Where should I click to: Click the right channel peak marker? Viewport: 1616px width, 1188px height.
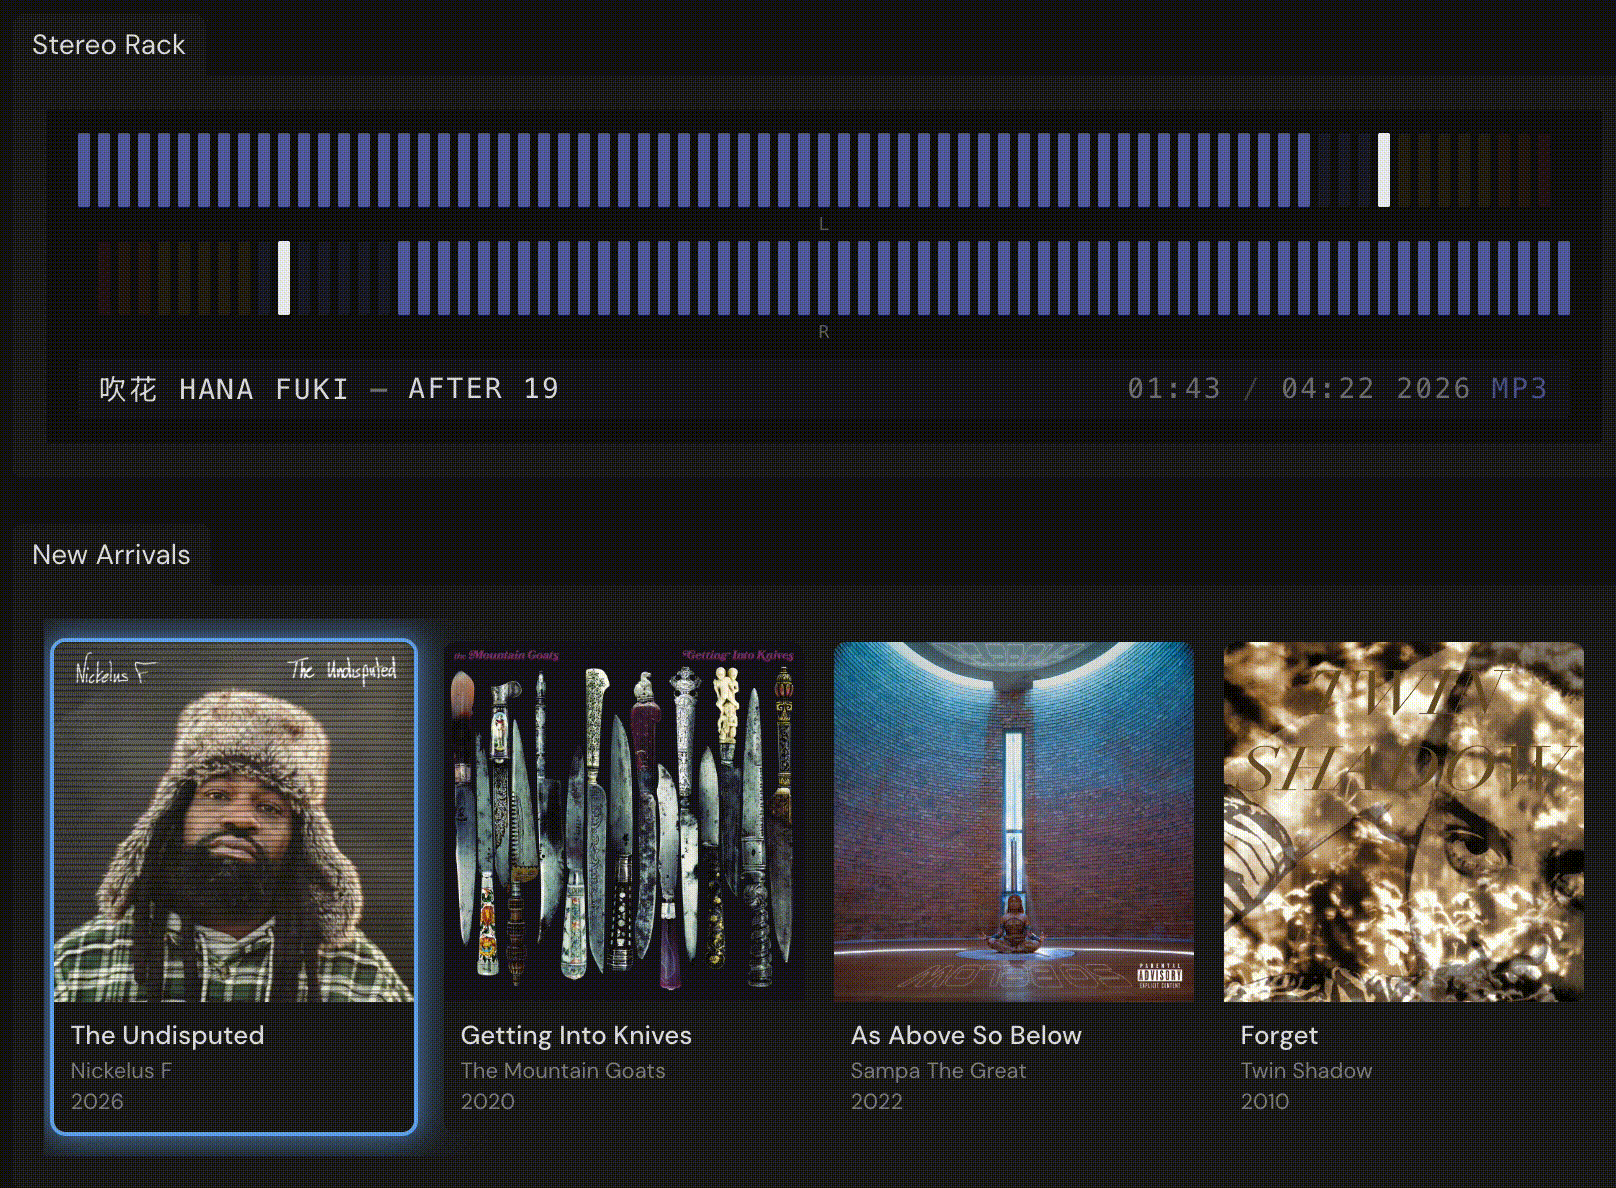(284, 278)
